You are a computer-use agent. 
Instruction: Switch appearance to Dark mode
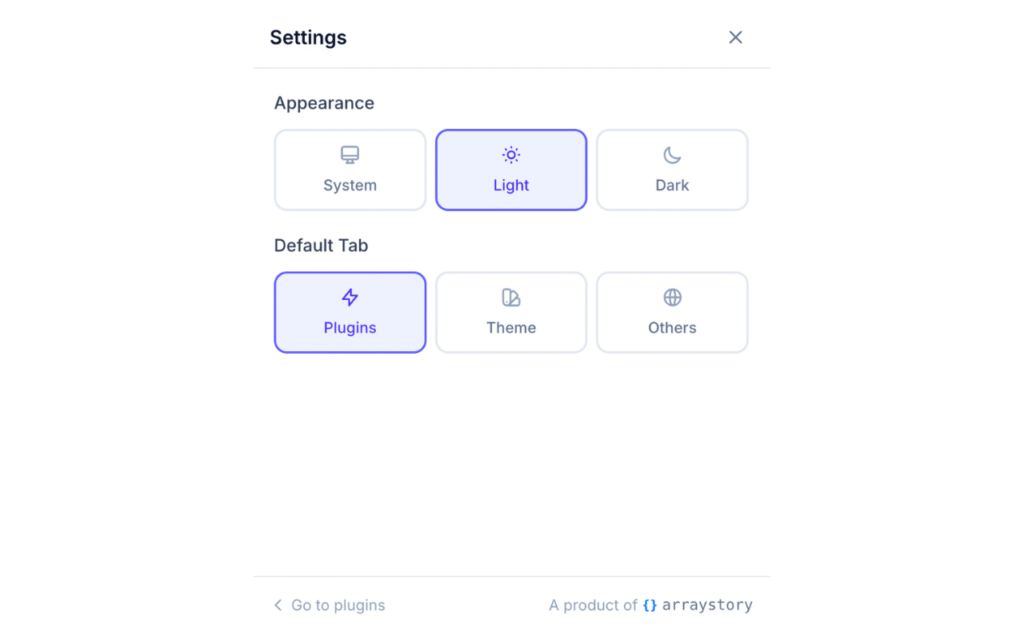671,170
